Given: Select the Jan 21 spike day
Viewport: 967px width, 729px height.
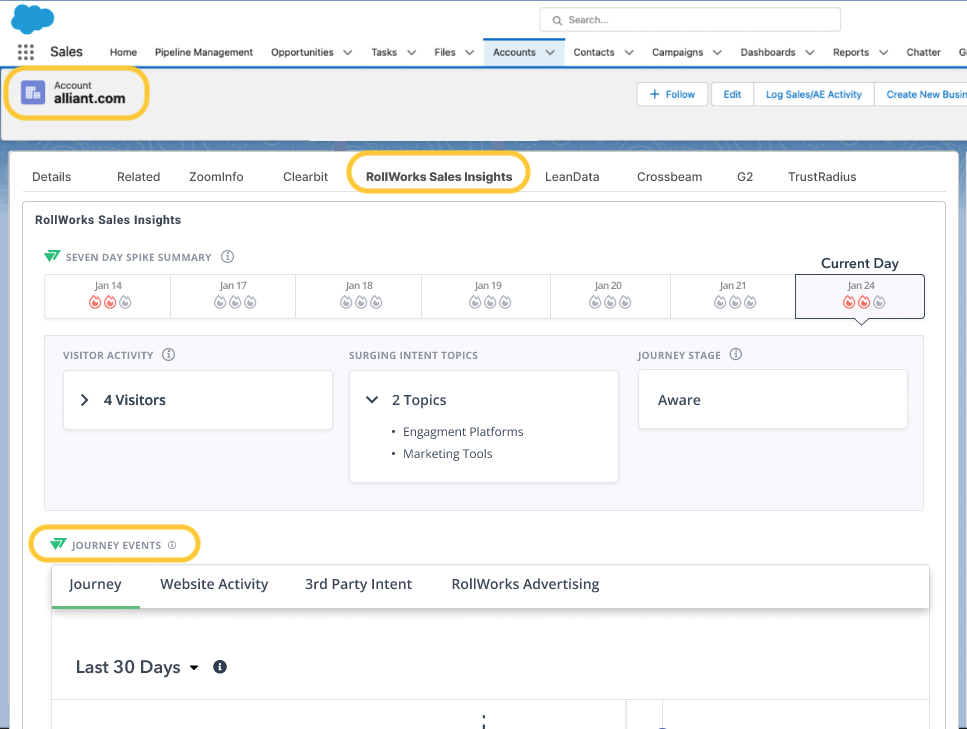Looking at the screenshot, I should pos(733,296).
